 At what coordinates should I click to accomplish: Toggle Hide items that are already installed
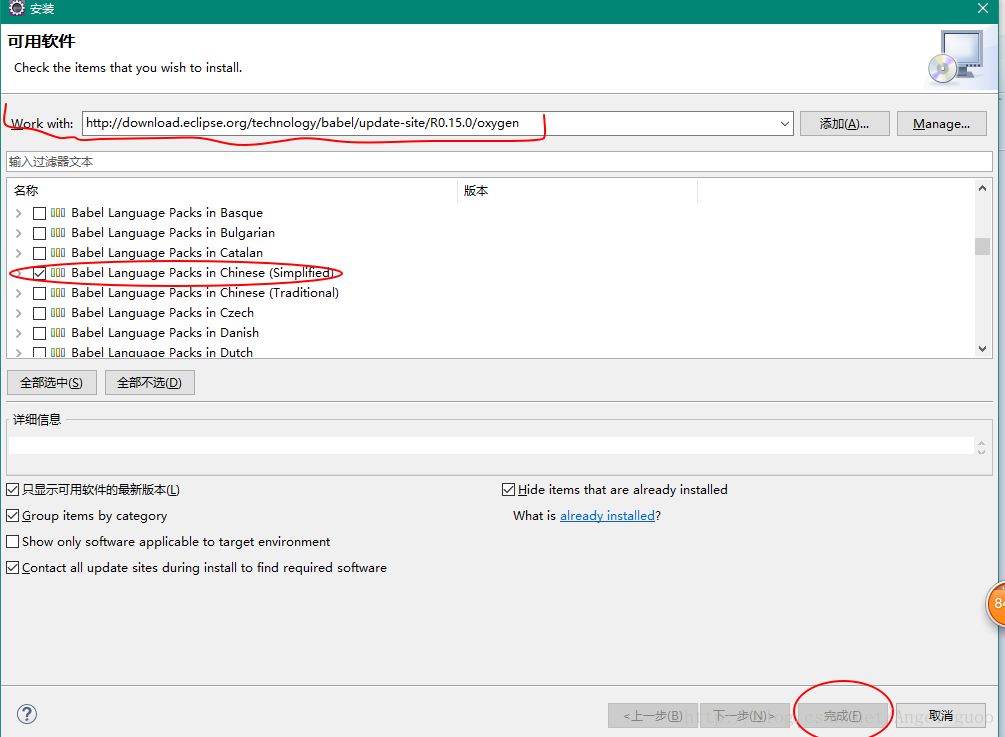(x=508, y=490)
